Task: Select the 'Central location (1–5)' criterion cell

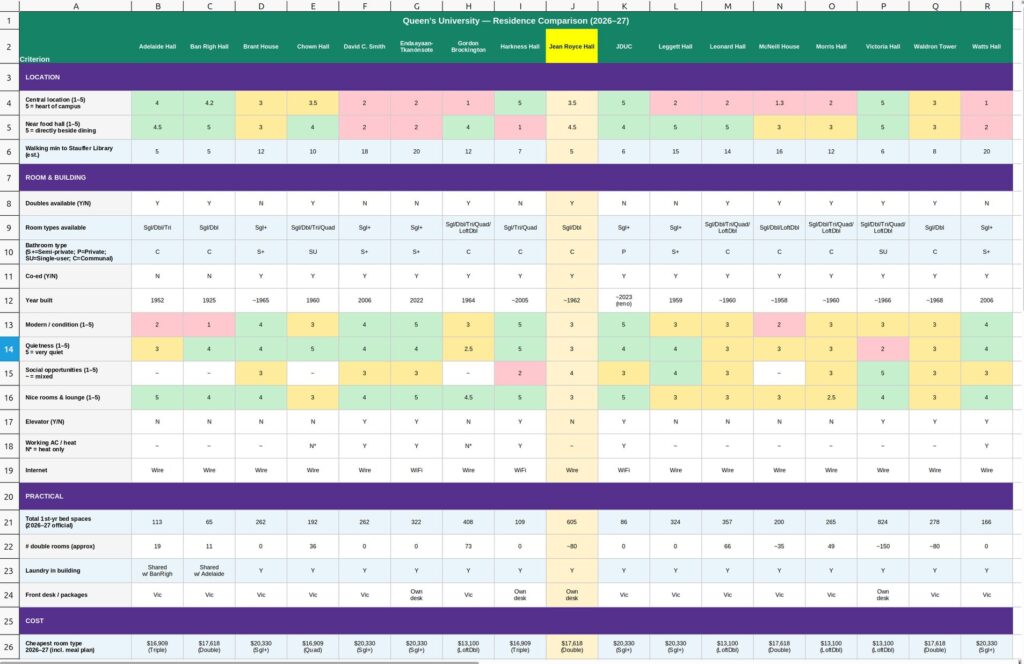Action: (x=76, y=103)
